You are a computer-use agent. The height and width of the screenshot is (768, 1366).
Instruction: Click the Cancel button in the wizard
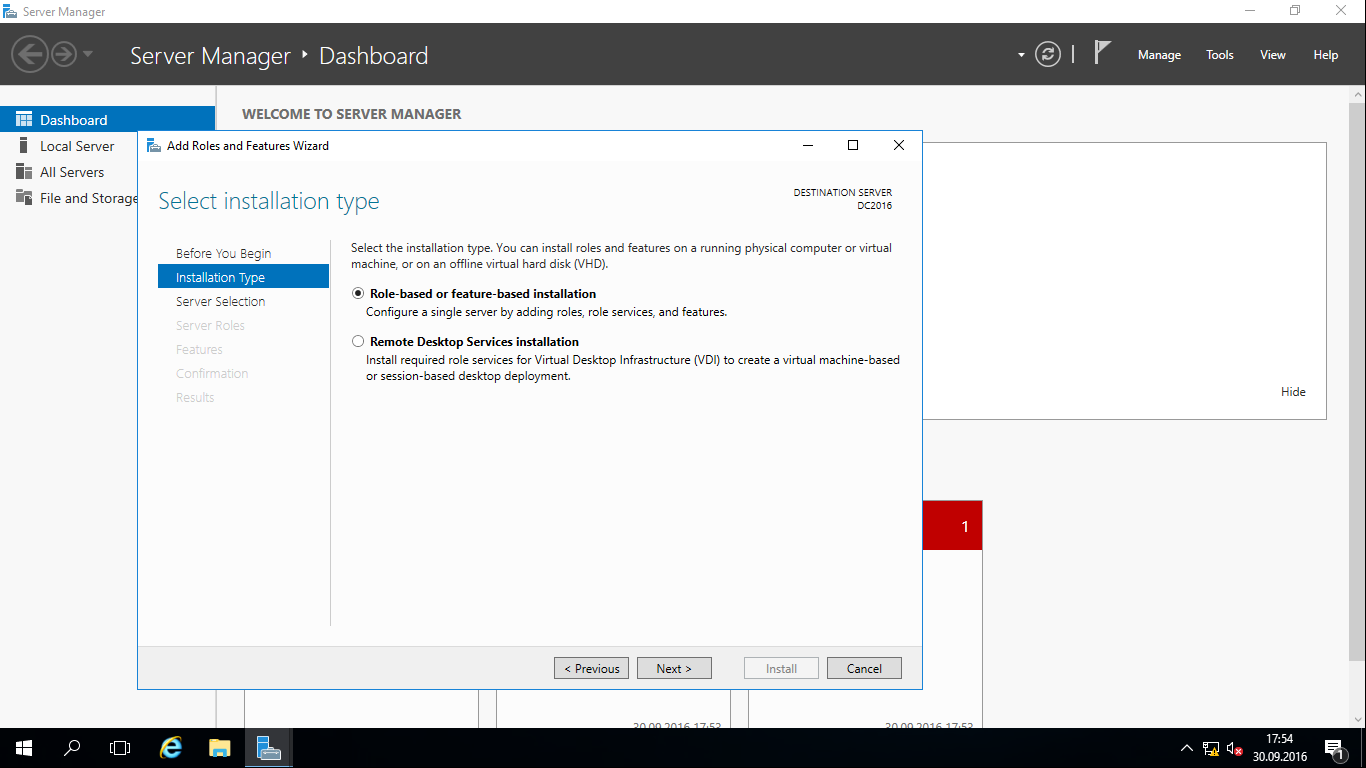pyautogui.click(x=864, y=668)
